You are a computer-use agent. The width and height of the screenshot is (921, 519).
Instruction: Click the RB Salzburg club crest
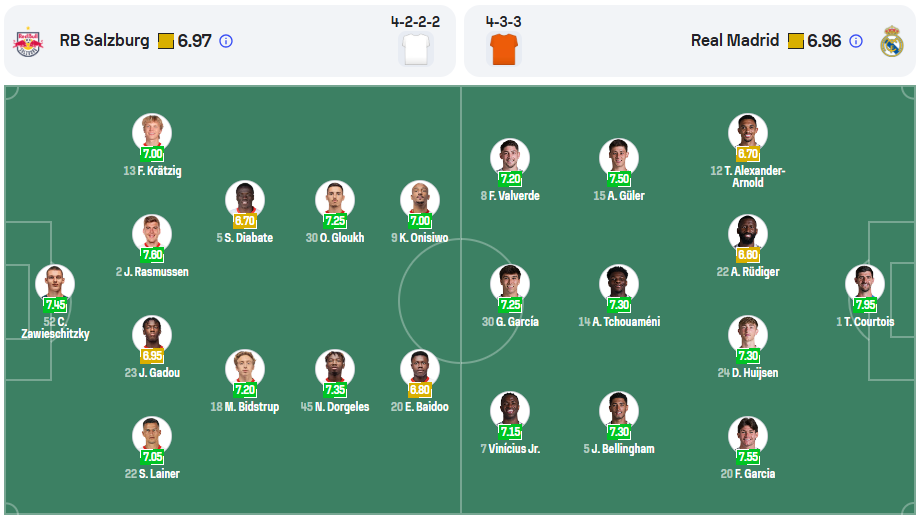click(27, 41)
